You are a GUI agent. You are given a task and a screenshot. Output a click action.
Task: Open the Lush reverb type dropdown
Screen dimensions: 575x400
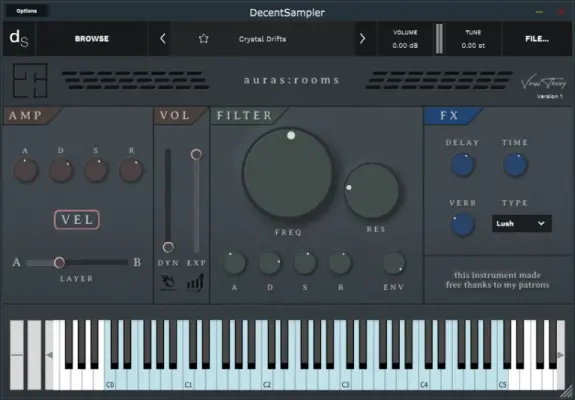[x=521, y=224]
